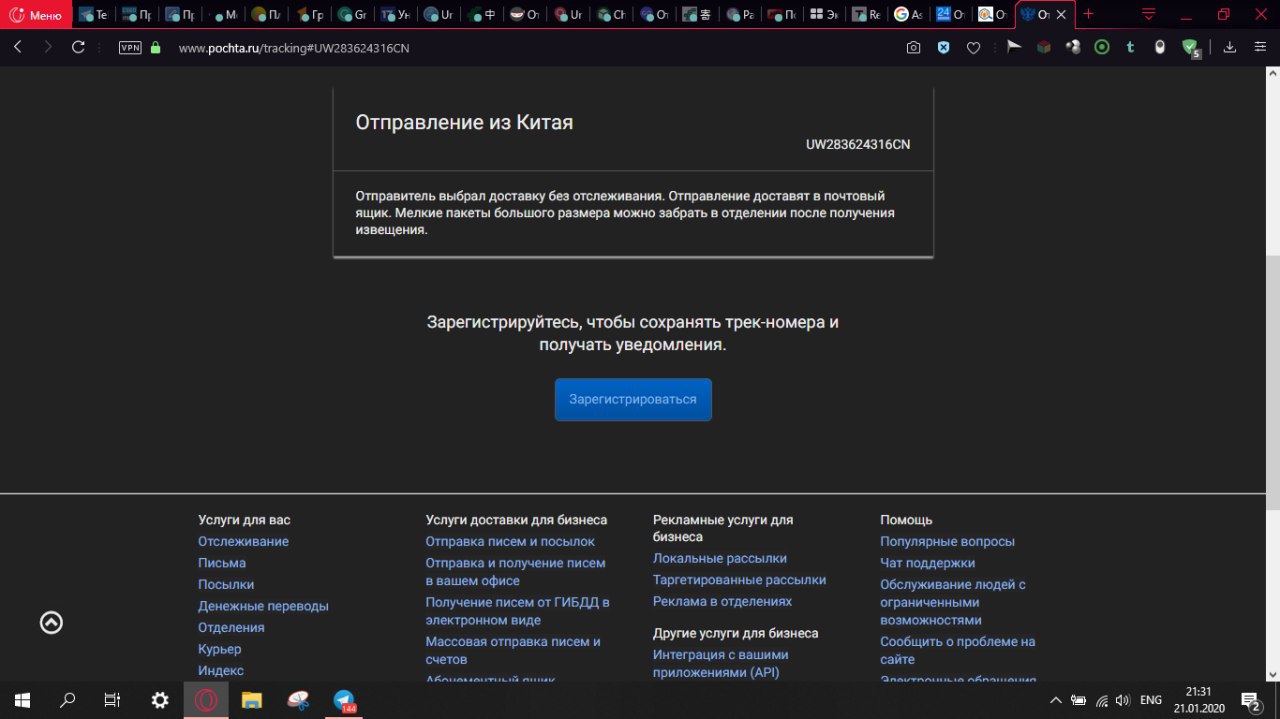Focus the address bar with pochta.ru URL
This screenshot has width=1280, height=719.
point(293,48)
